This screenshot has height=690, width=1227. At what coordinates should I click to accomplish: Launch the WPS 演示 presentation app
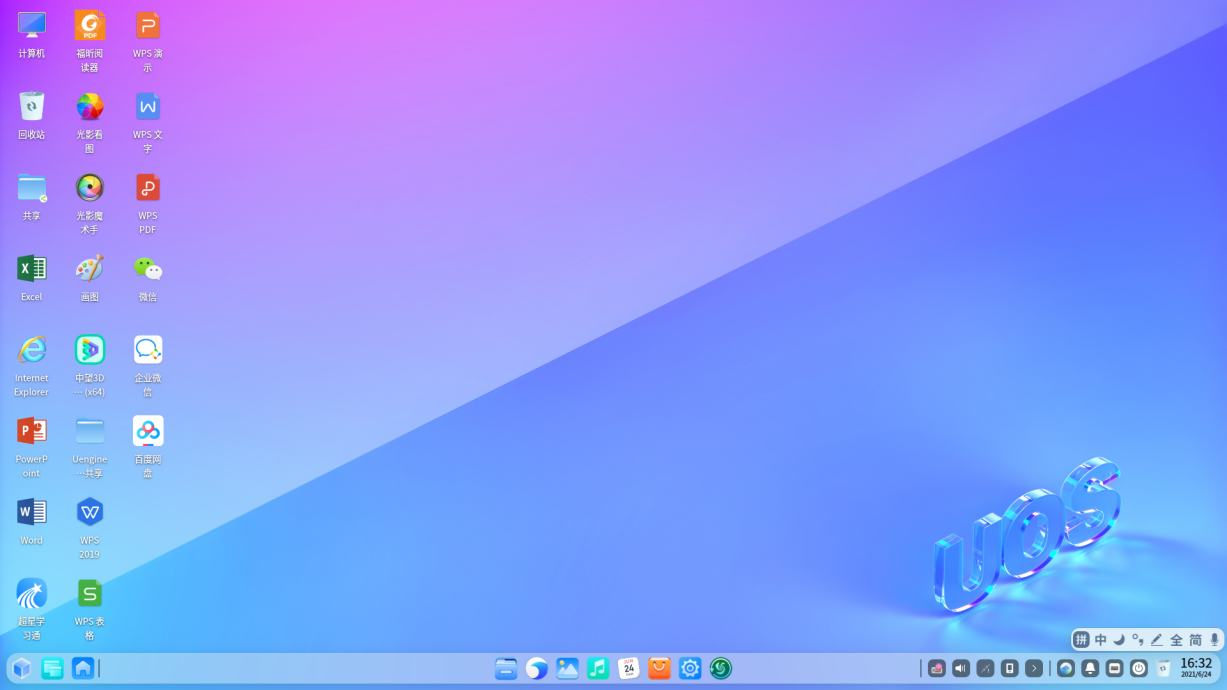tap(147, 25)
